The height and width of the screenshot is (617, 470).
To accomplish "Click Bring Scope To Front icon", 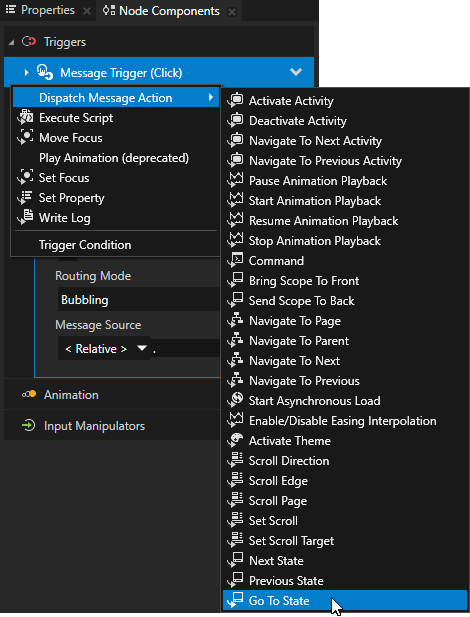I will tap(236, 280).
